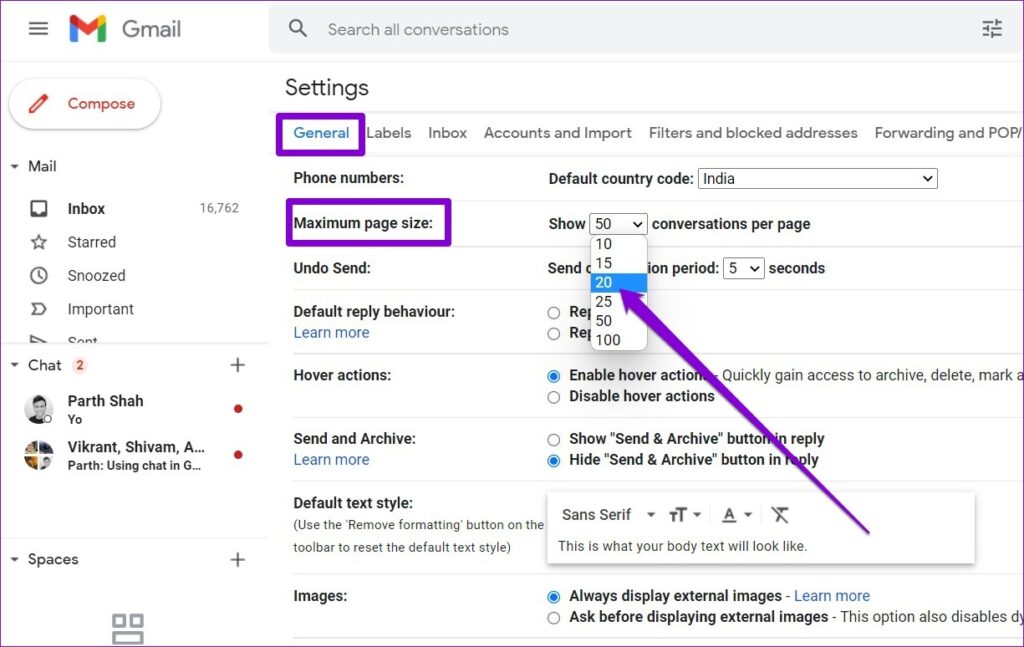The image size is (1024, 647).
Task: Open advanced search filter options
Action: [x=991, y=29]
